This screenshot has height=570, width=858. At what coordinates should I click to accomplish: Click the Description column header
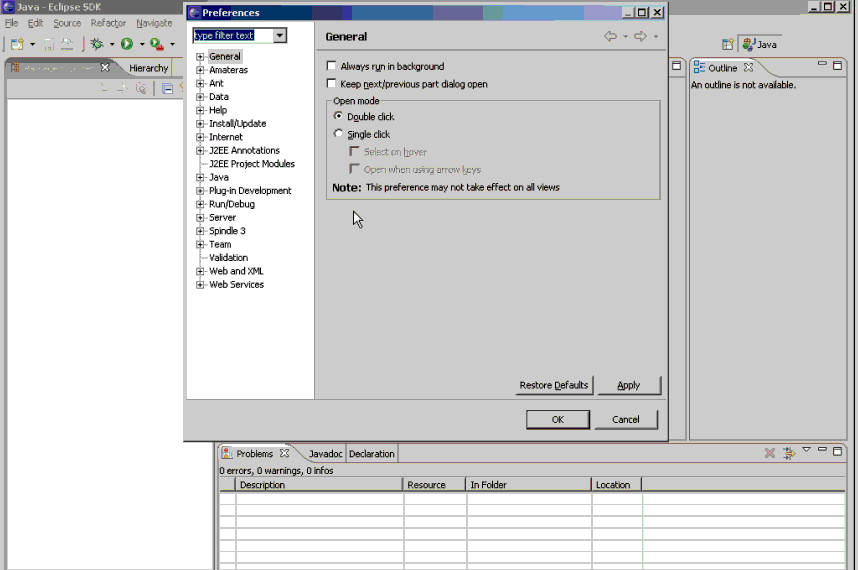tap(319, 485)
